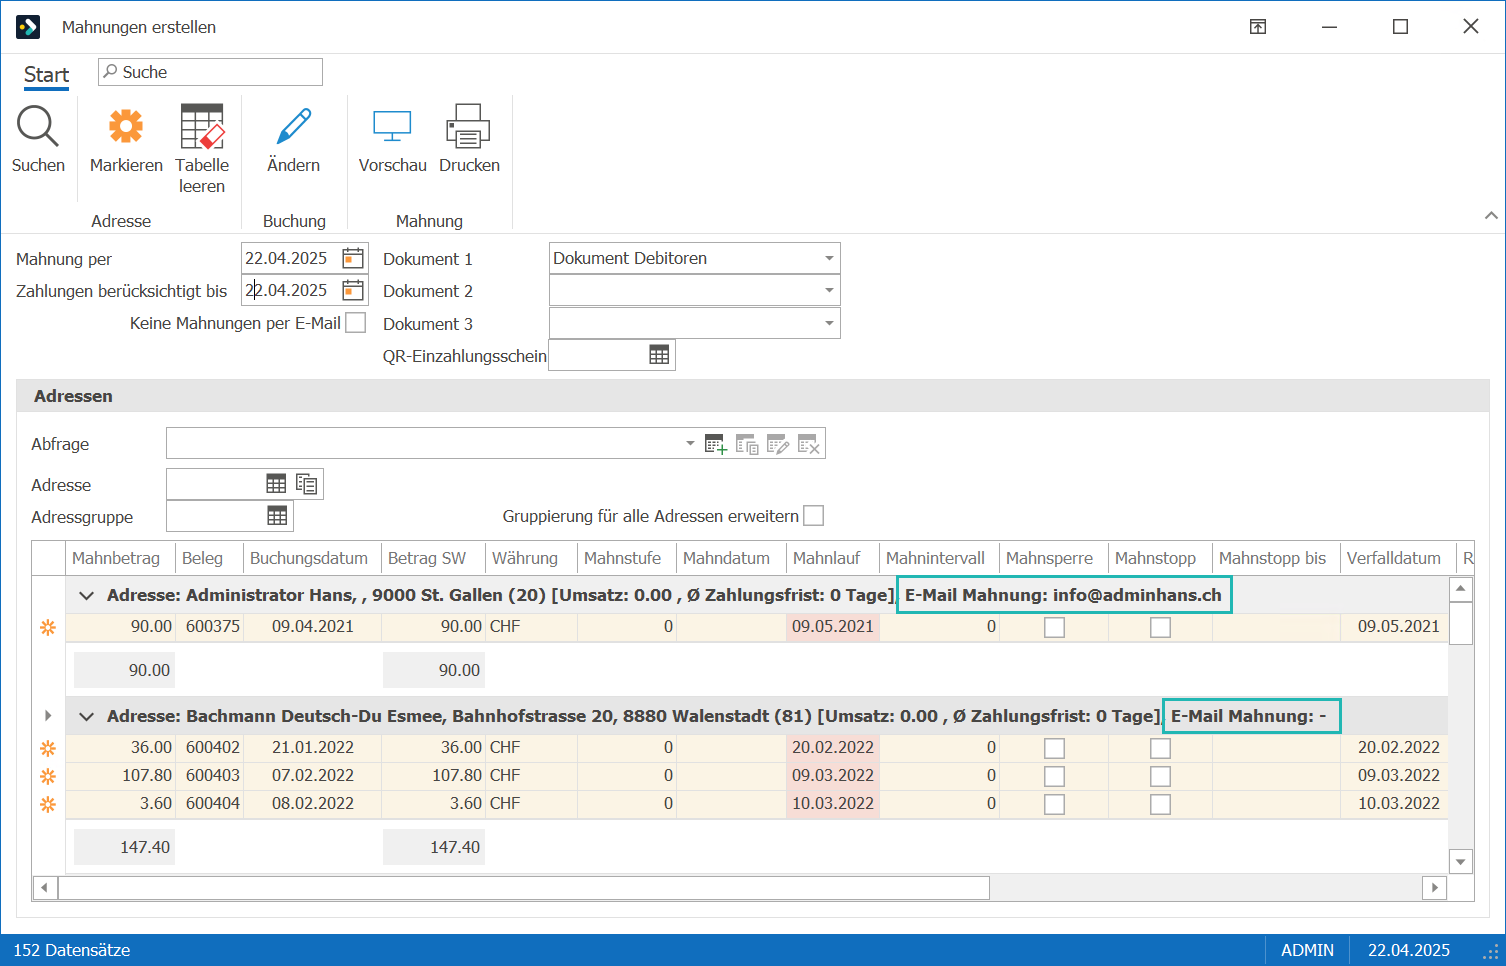The image size is (1506, 966).
Task: Click the ribbon display options icon in title bar
Action: tap(1258, 27)
